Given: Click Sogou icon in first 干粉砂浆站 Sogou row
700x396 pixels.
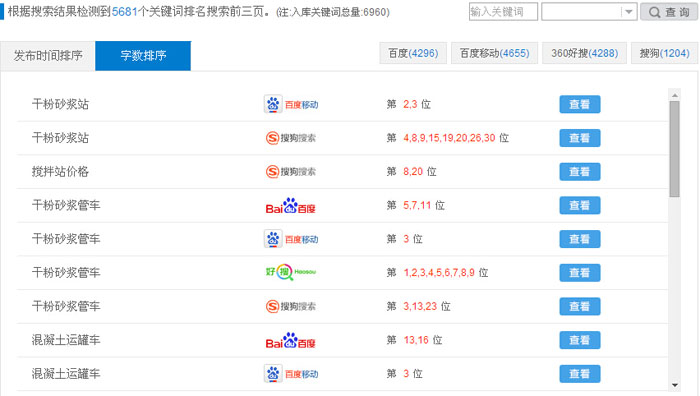Looking at the screenshot, I should click(x=291, y=138).
